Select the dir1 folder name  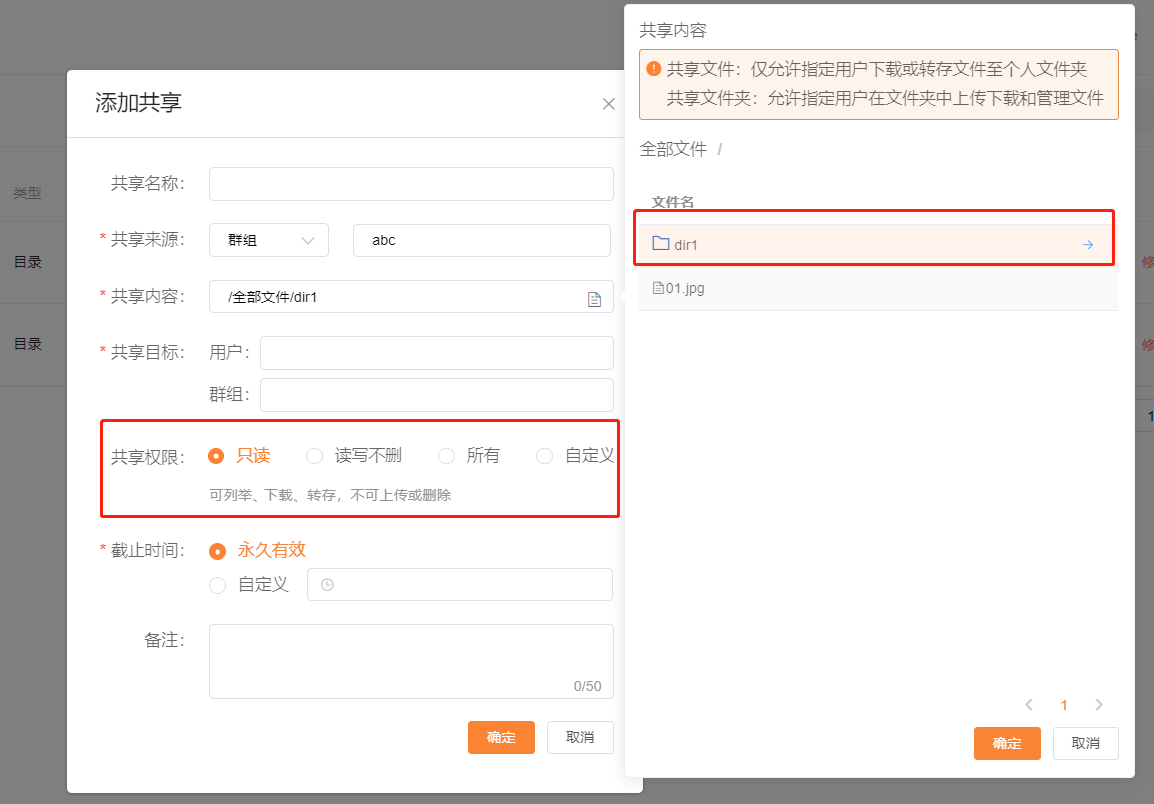point(686,245)
